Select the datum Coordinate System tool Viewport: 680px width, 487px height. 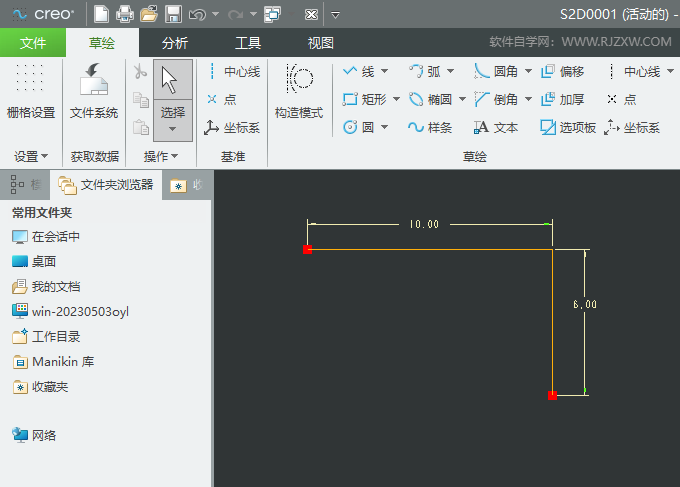tap(232, 127)
